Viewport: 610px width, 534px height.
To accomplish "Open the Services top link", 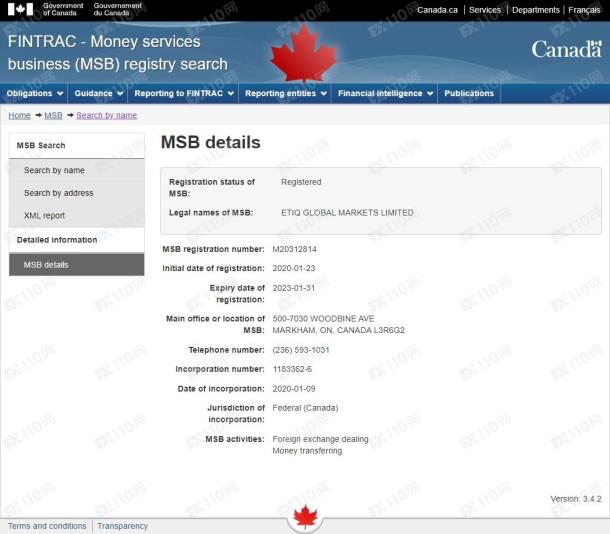I will (485, 10).
